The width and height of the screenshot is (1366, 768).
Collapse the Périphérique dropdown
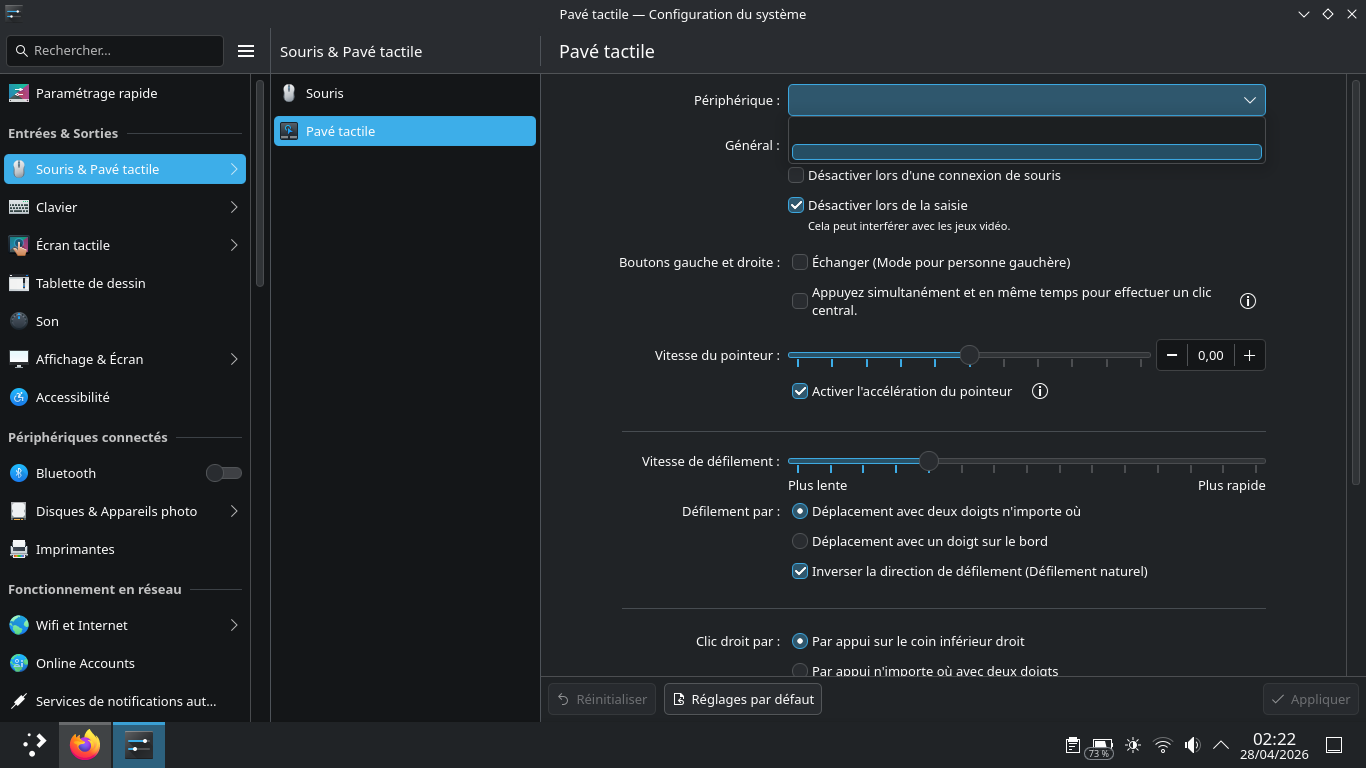click(x=1027, y=100)
